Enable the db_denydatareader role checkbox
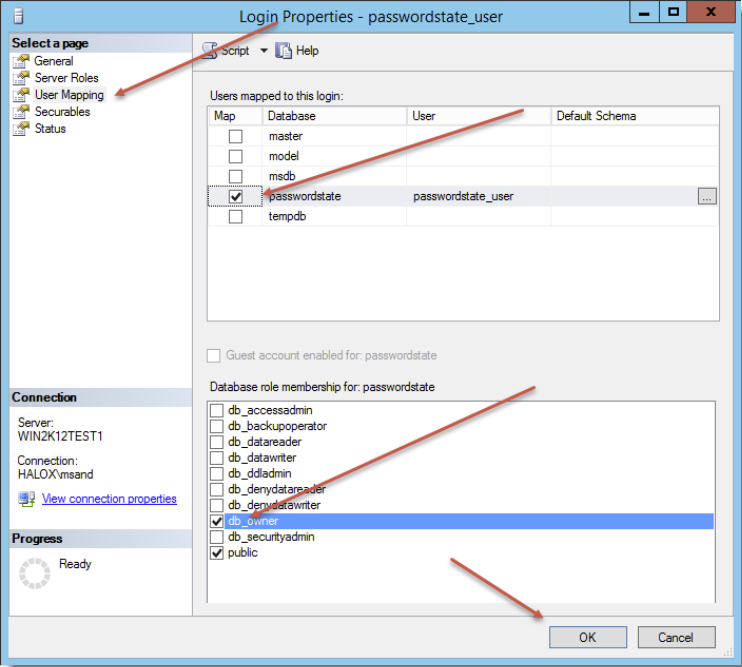This screenshot has height=667, width=742. (x=217, y=489)
